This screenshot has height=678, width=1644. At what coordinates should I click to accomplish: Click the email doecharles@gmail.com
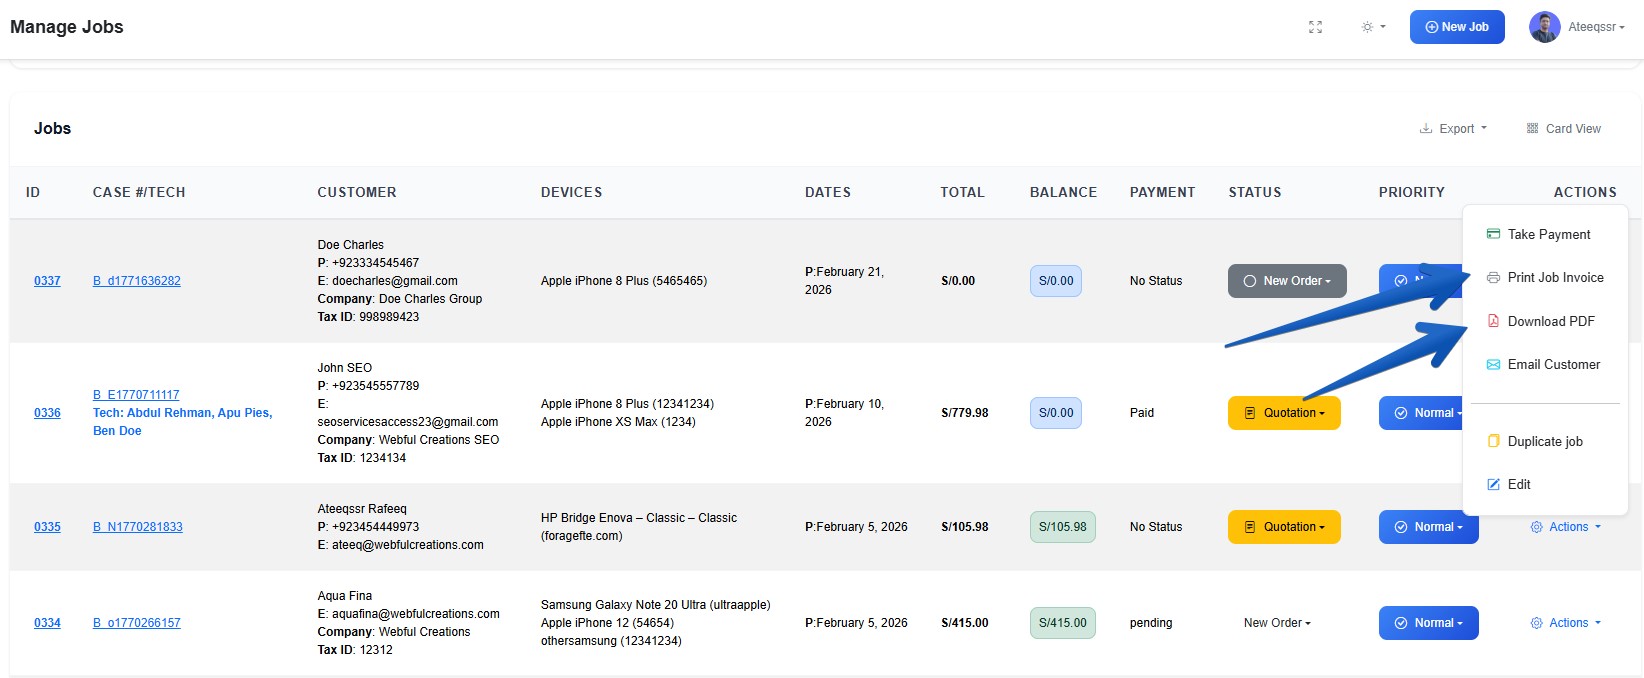click(395, 281)
